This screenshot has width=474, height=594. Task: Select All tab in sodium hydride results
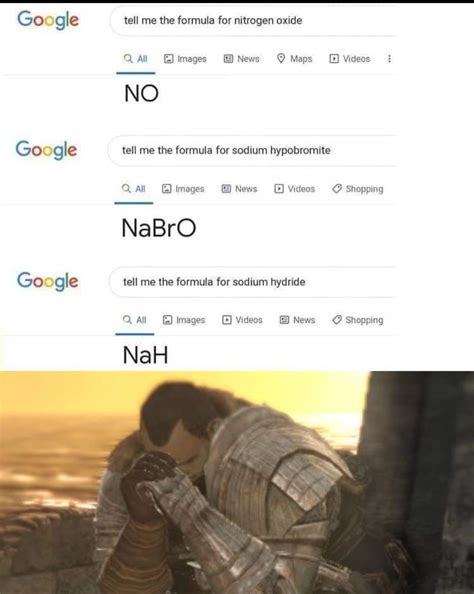(x=135, y=320)
